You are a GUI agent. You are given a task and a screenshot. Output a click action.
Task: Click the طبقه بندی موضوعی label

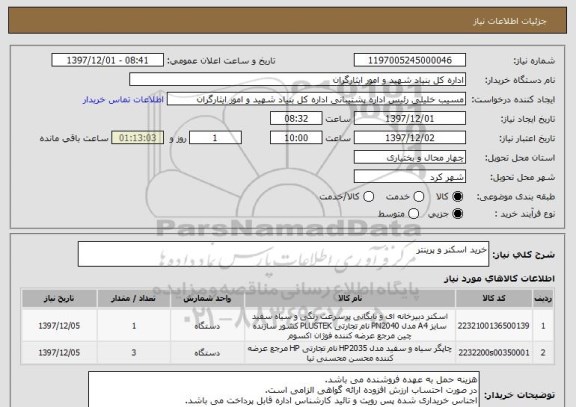[x=516, y=197]
